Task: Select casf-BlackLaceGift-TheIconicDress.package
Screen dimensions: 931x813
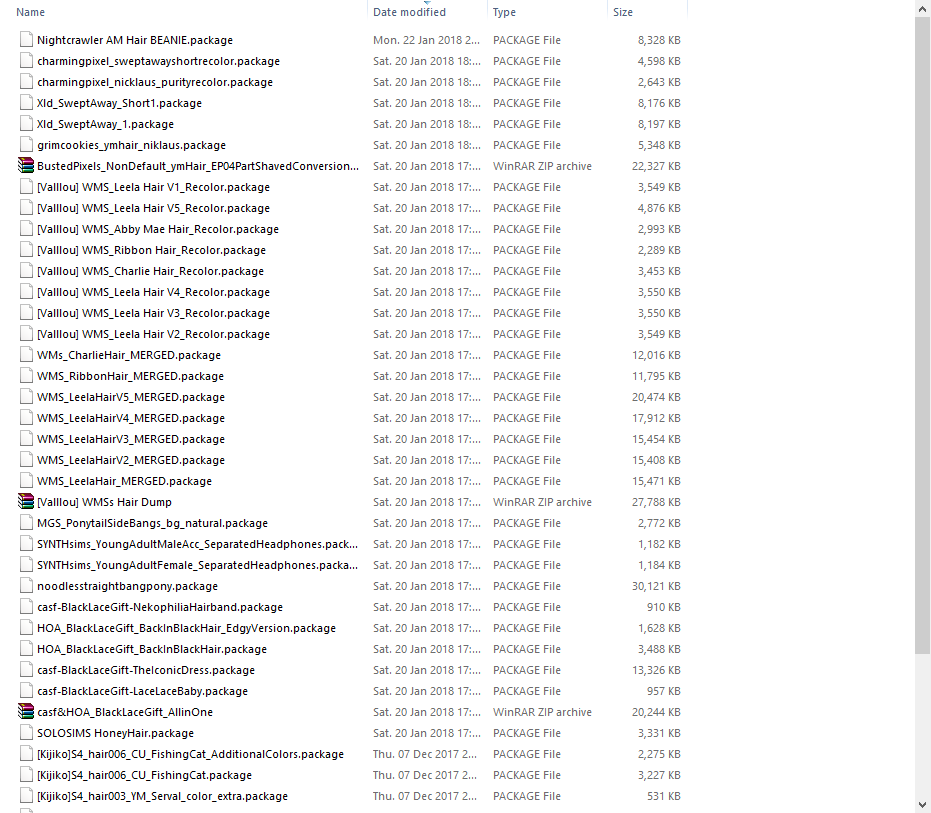Action: pyautogui.click(x=146, y=670)
